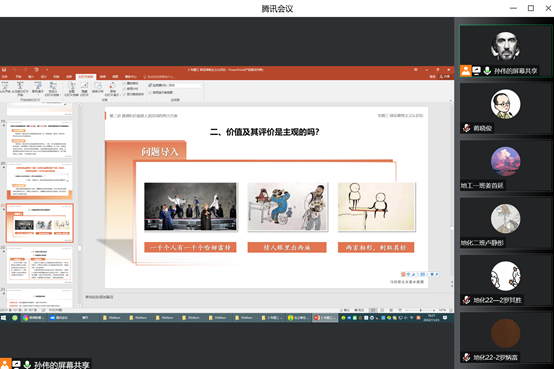This screenshot has width=554, height=369.
Task: Click the PowerPoint save icon
Action: 4,70
